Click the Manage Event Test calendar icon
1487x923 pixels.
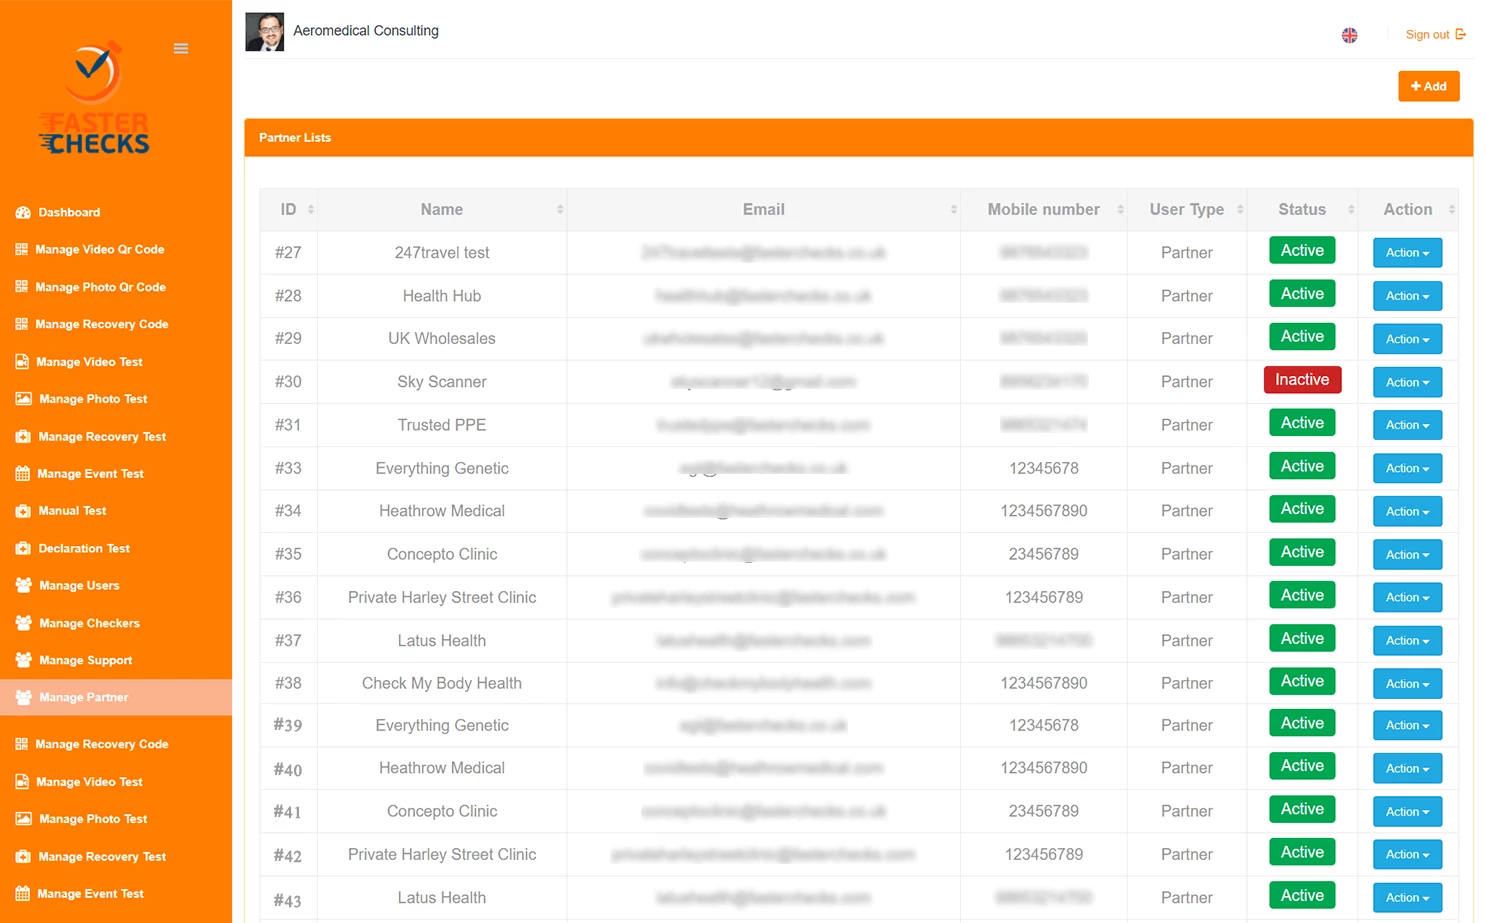(22, 473)
